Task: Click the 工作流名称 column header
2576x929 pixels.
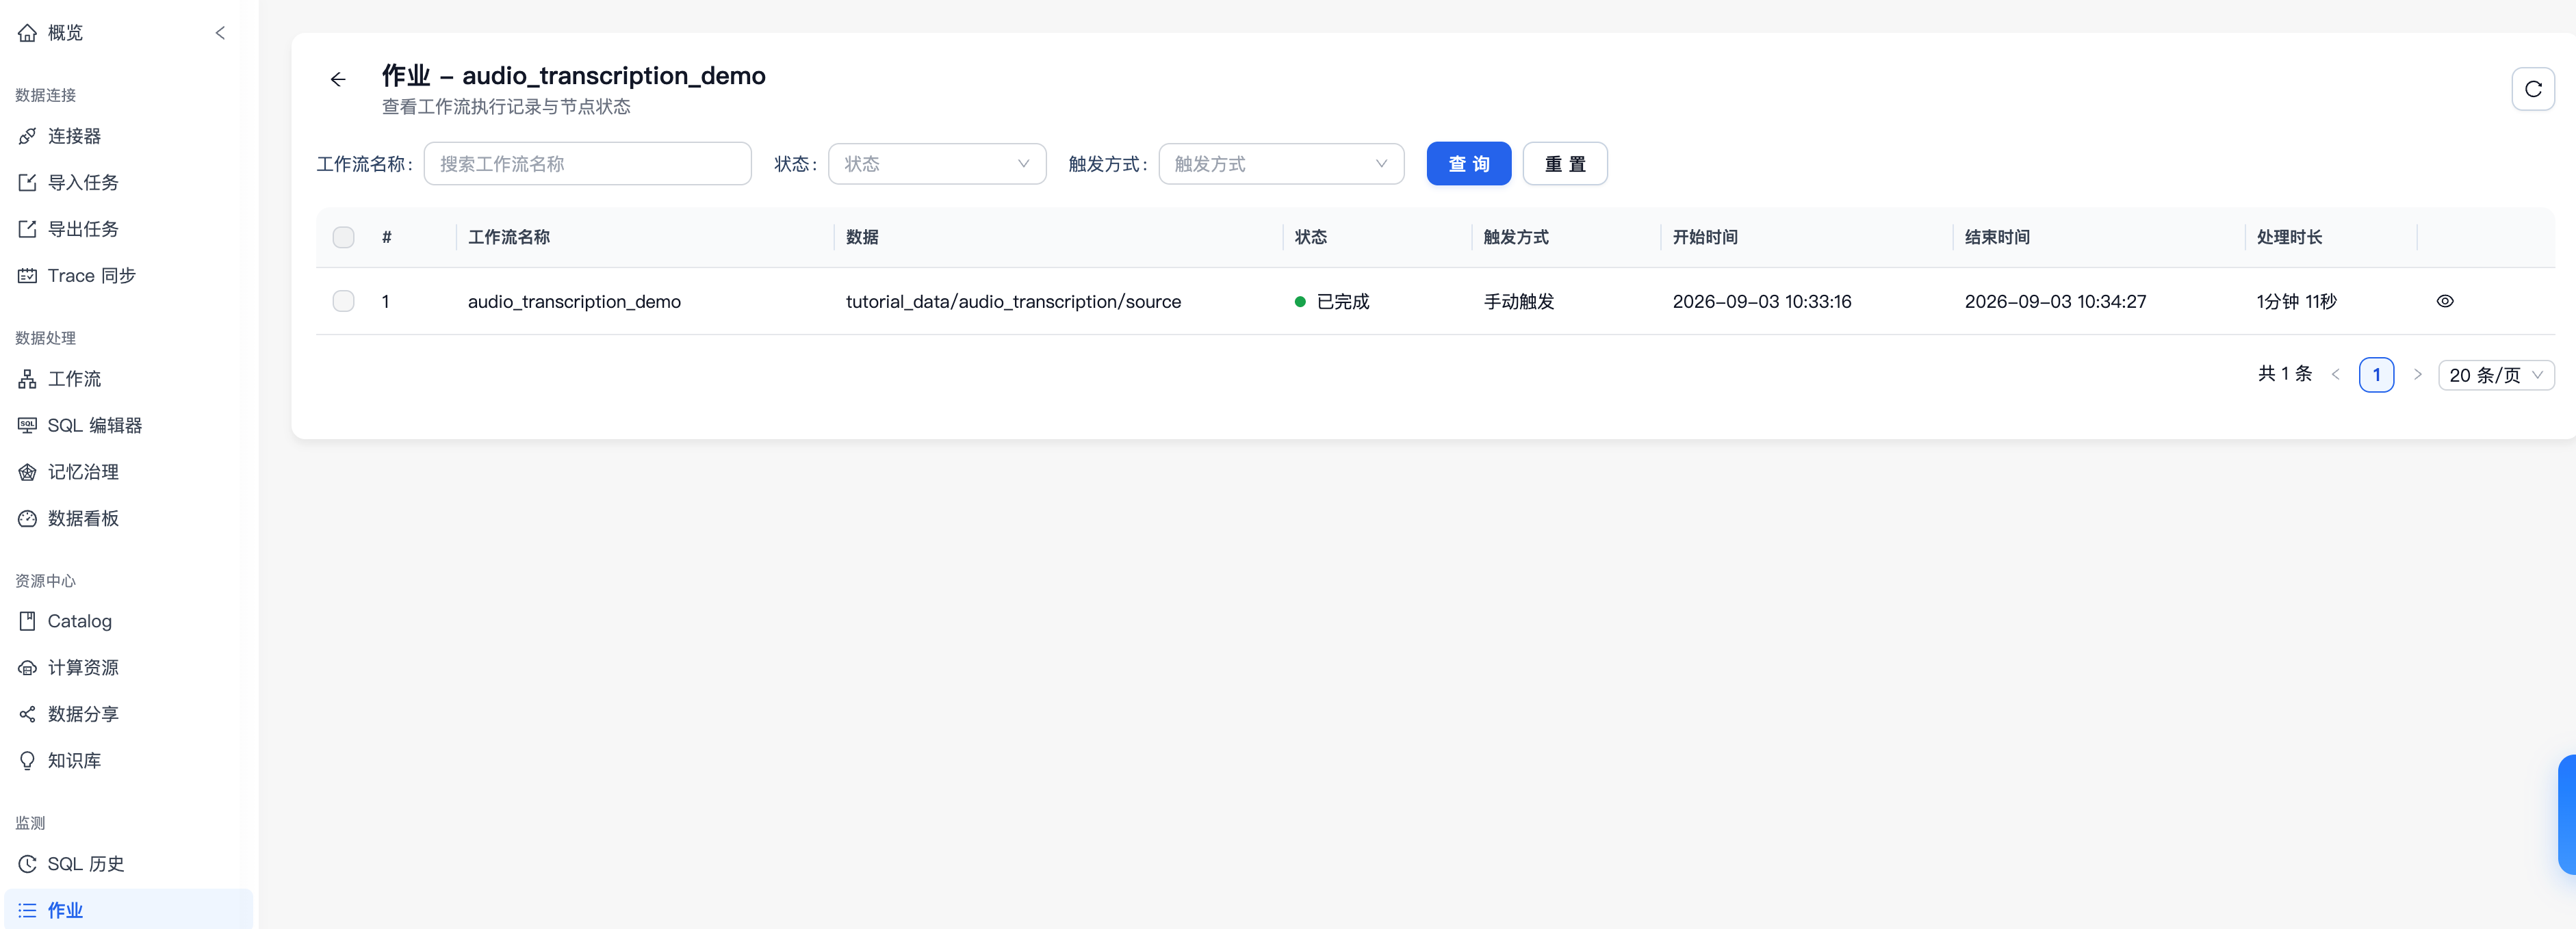Action: pos(509,237)
